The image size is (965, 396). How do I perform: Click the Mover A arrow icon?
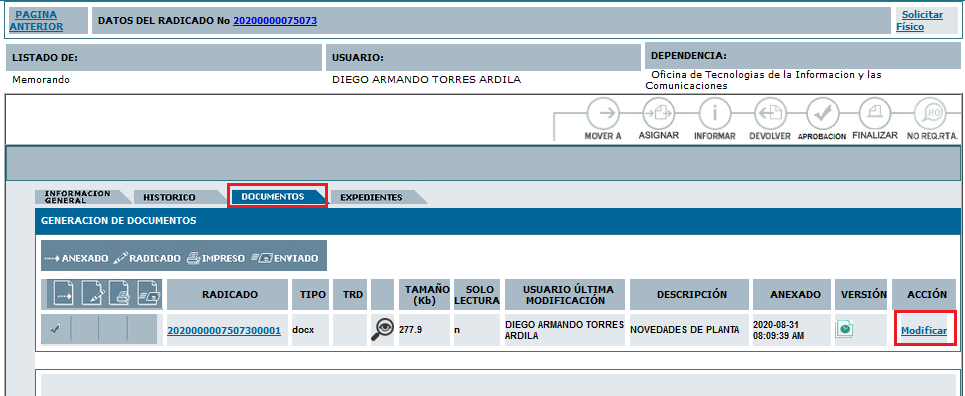603,113
